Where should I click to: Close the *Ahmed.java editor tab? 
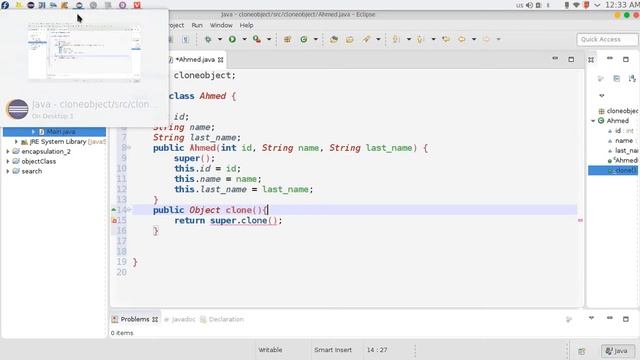click(x=221, y=60)
